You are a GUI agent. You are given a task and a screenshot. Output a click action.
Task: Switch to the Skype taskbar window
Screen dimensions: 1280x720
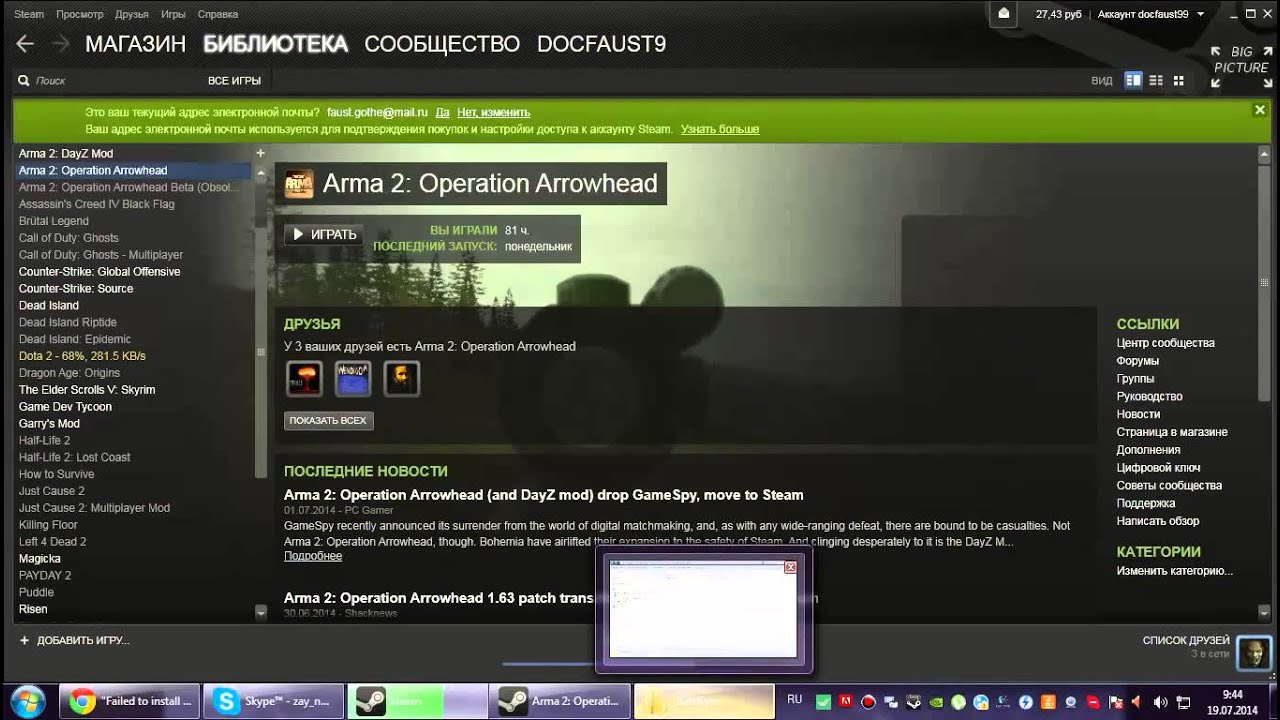pyautogui.click(x=273, y=701)
